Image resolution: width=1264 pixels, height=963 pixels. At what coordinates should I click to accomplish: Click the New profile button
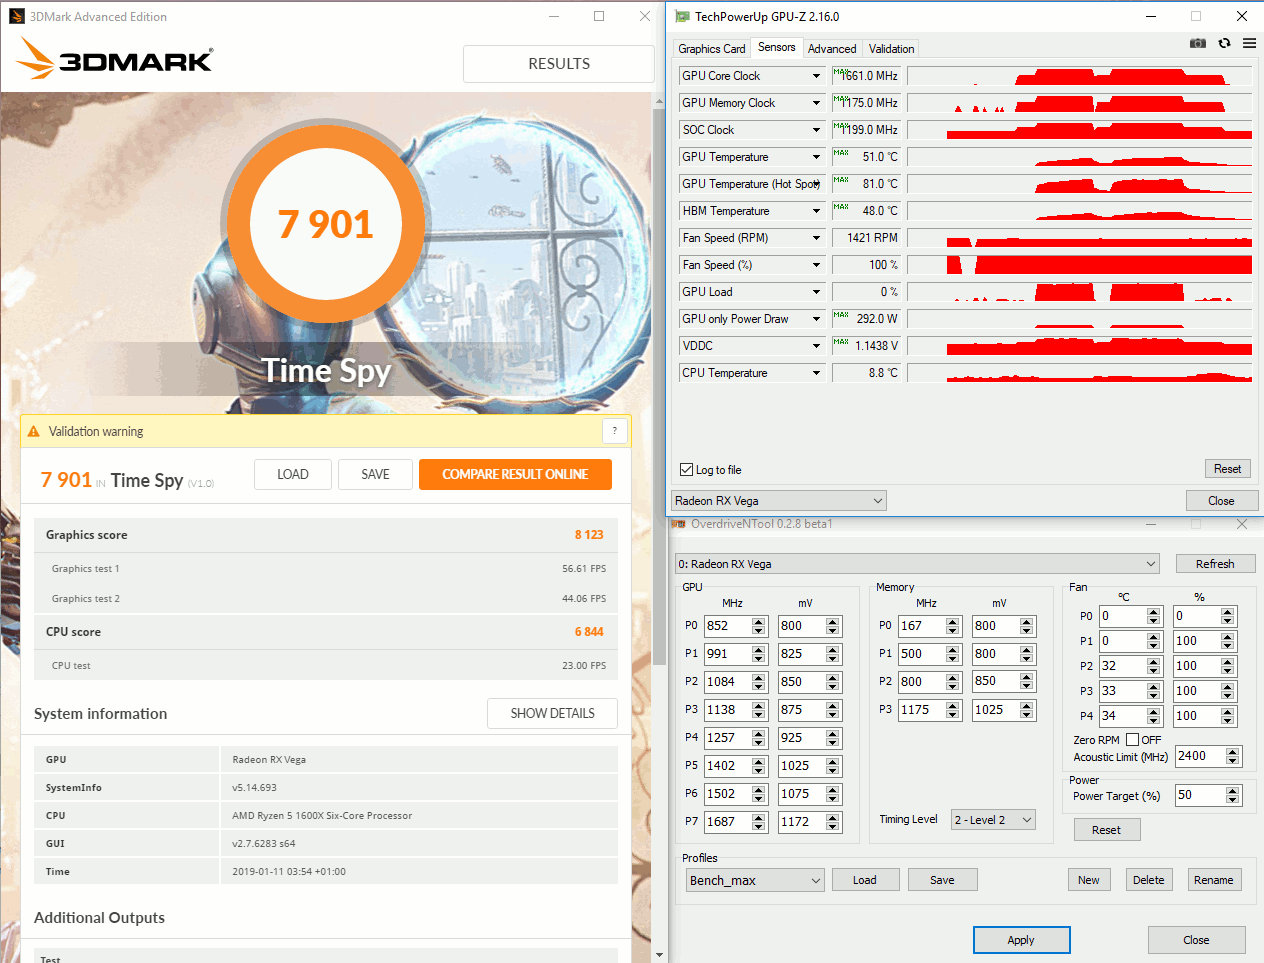pos(1089,880)
